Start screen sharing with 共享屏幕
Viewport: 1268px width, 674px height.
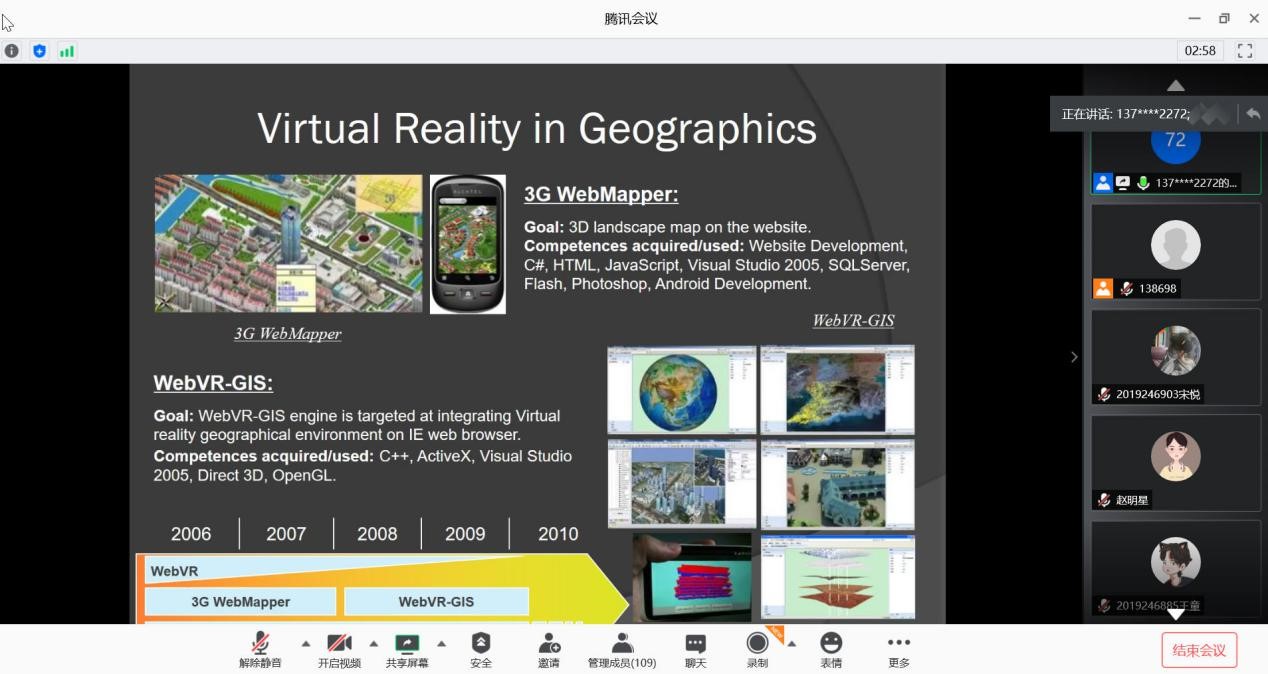pos(407,650)
